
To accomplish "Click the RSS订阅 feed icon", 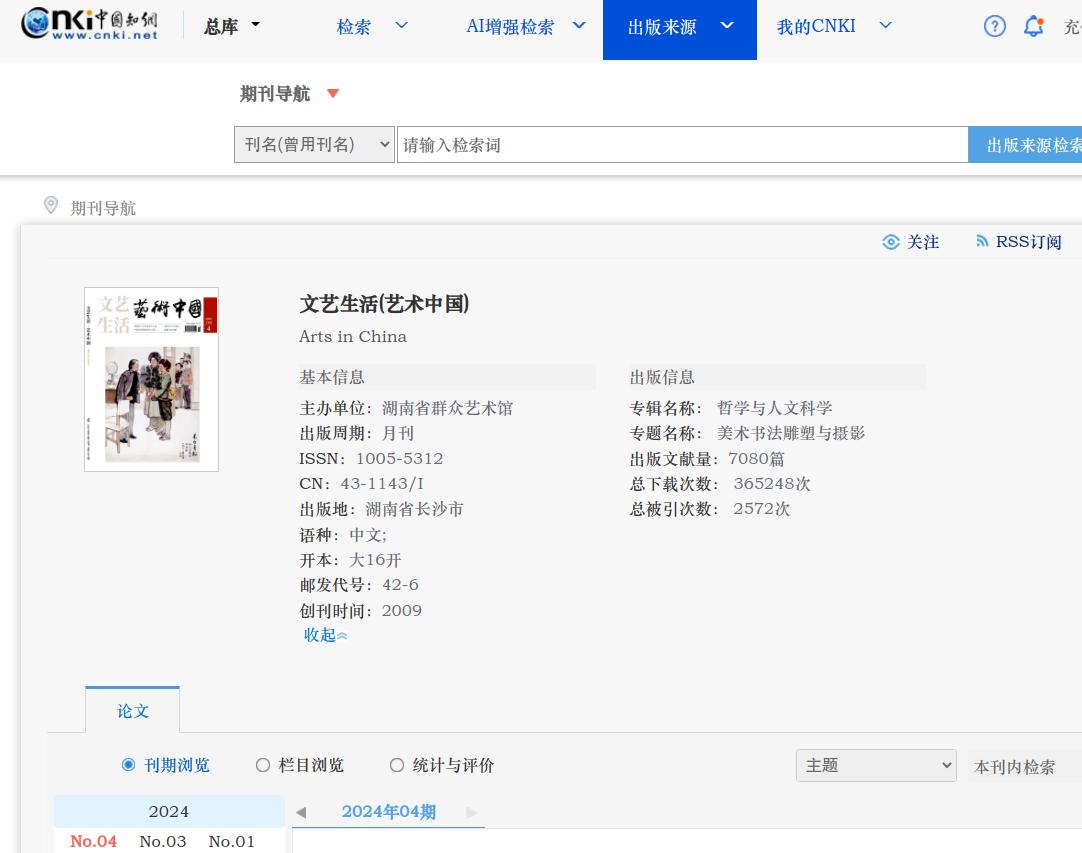I will 982,242.
